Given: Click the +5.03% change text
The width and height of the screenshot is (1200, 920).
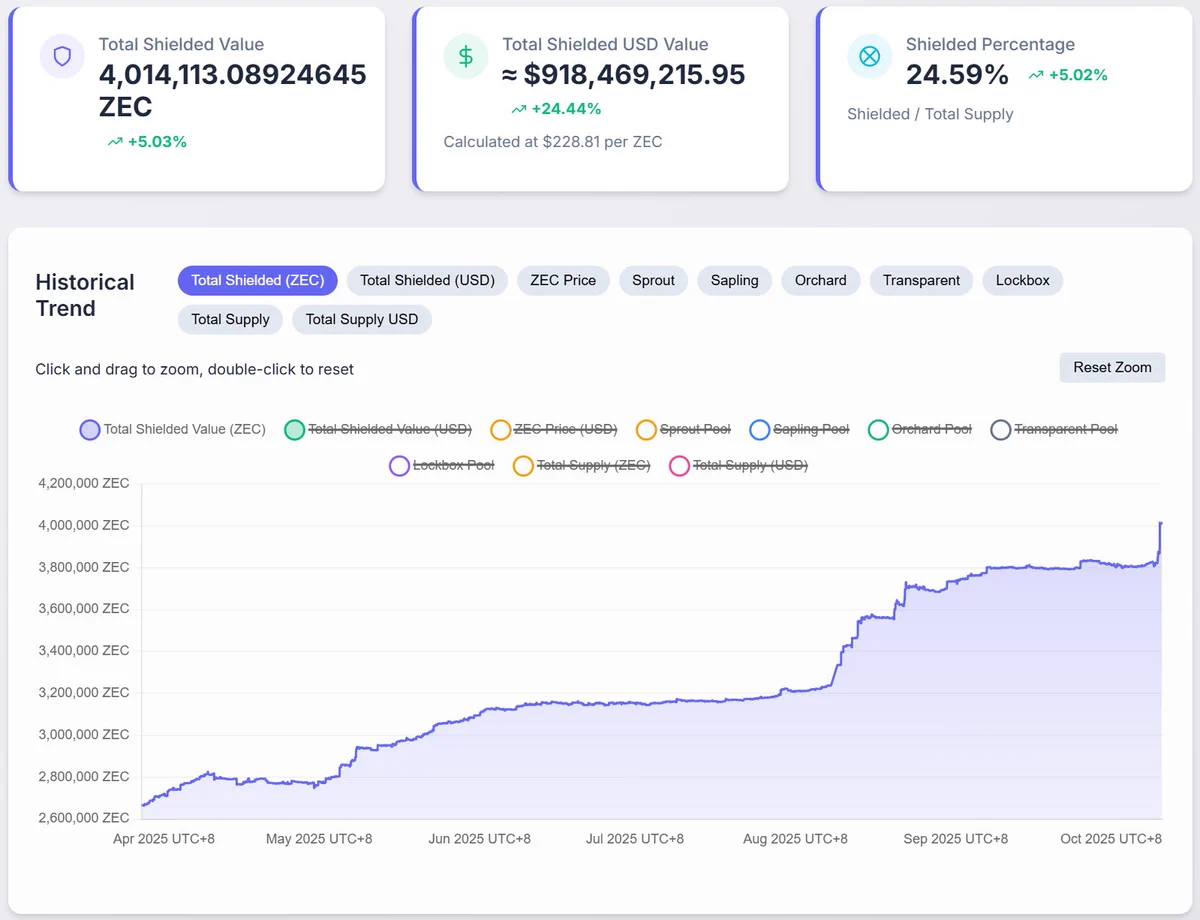Looking at the screenshot, I should (157, 142).
